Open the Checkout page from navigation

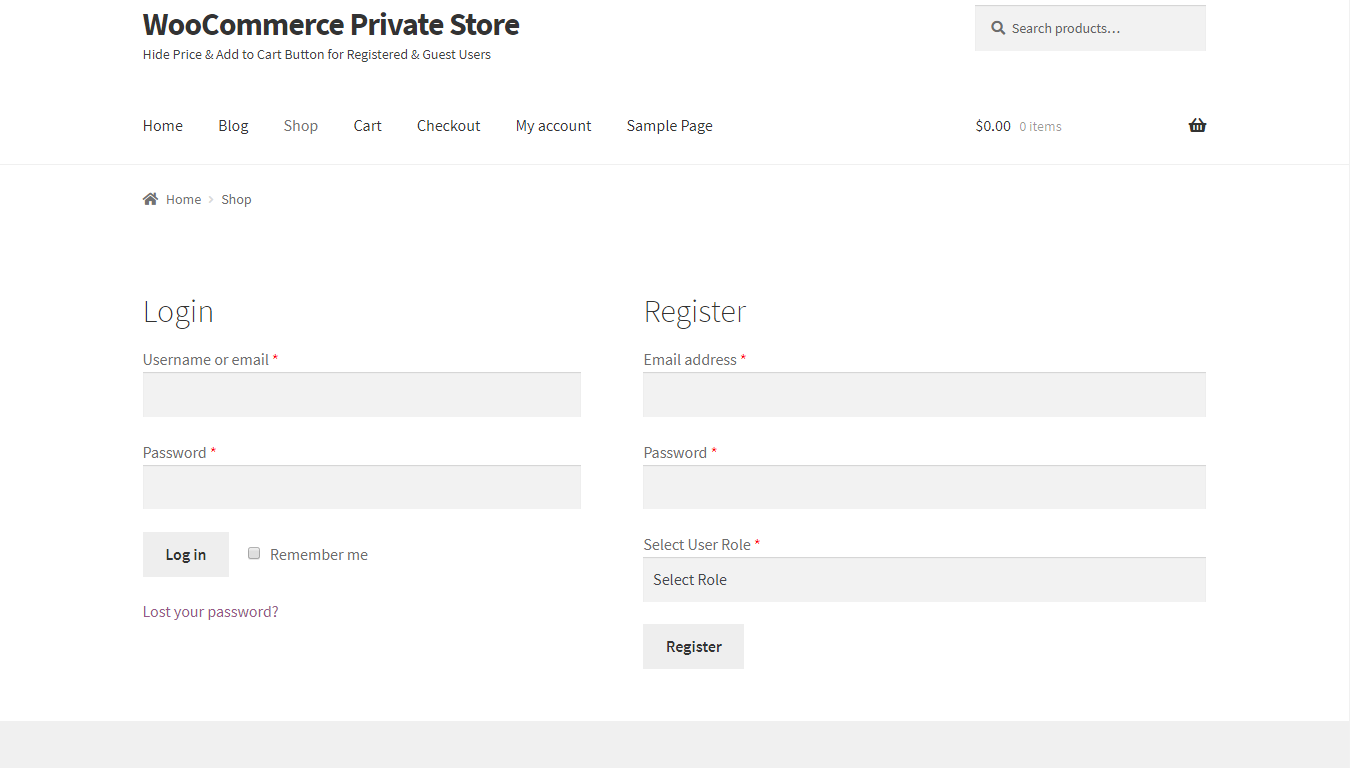[x=448, y=125]
